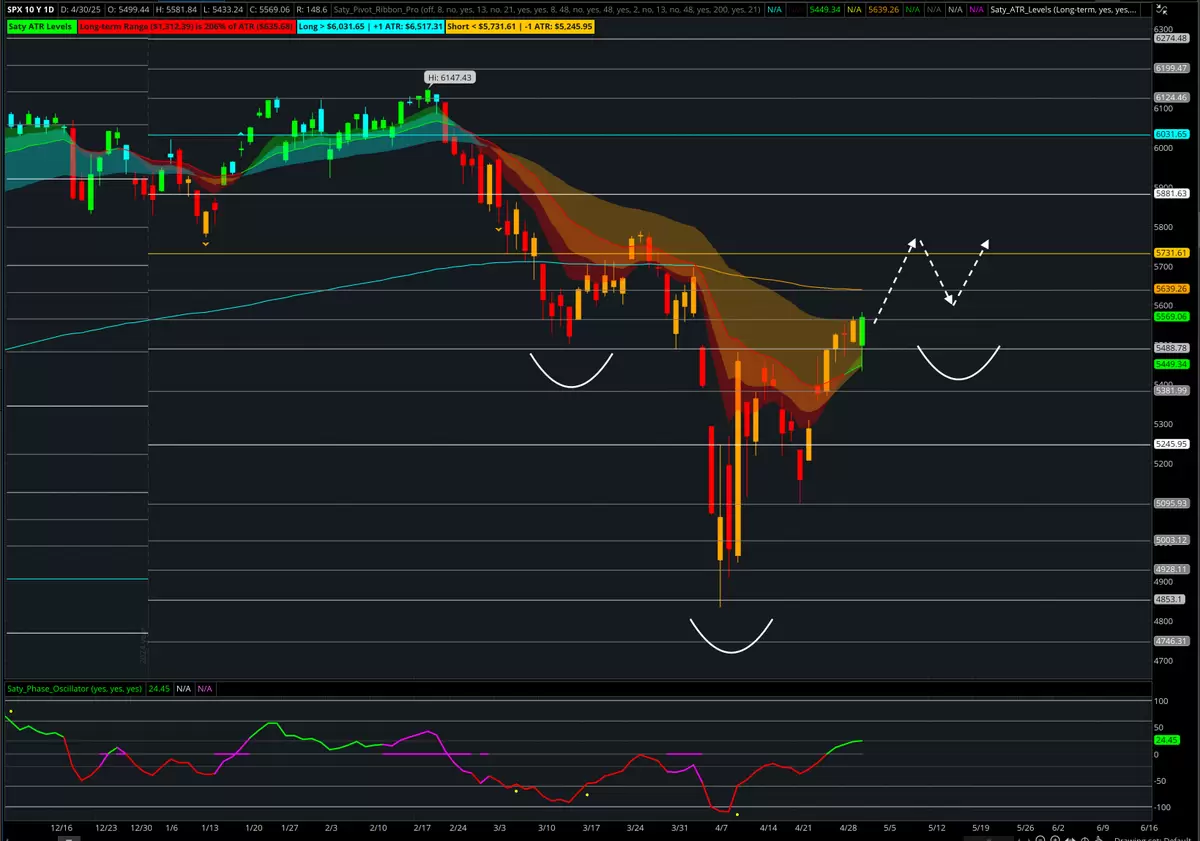Select the white arc drawing near May 12

point(959,362)
